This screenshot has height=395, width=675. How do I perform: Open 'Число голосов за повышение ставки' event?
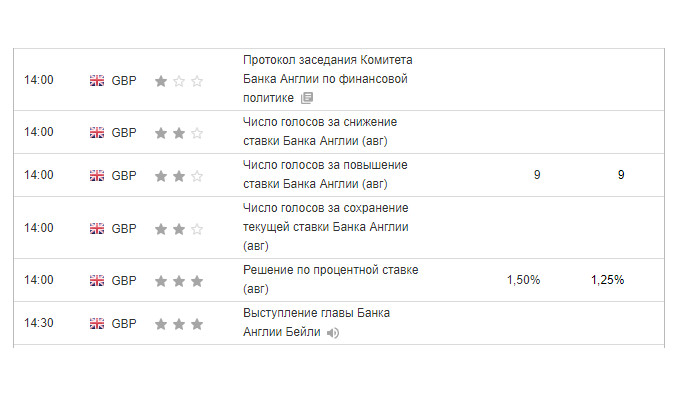(325, 175)
